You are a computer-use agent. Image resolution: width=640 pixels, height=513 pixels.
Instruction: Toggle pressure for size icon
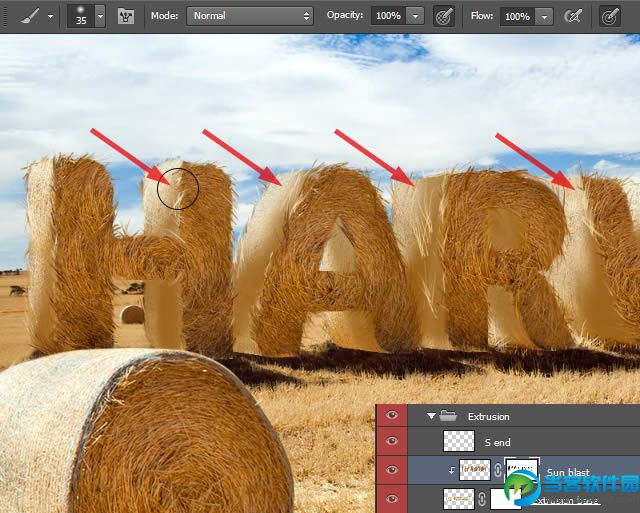610,16
